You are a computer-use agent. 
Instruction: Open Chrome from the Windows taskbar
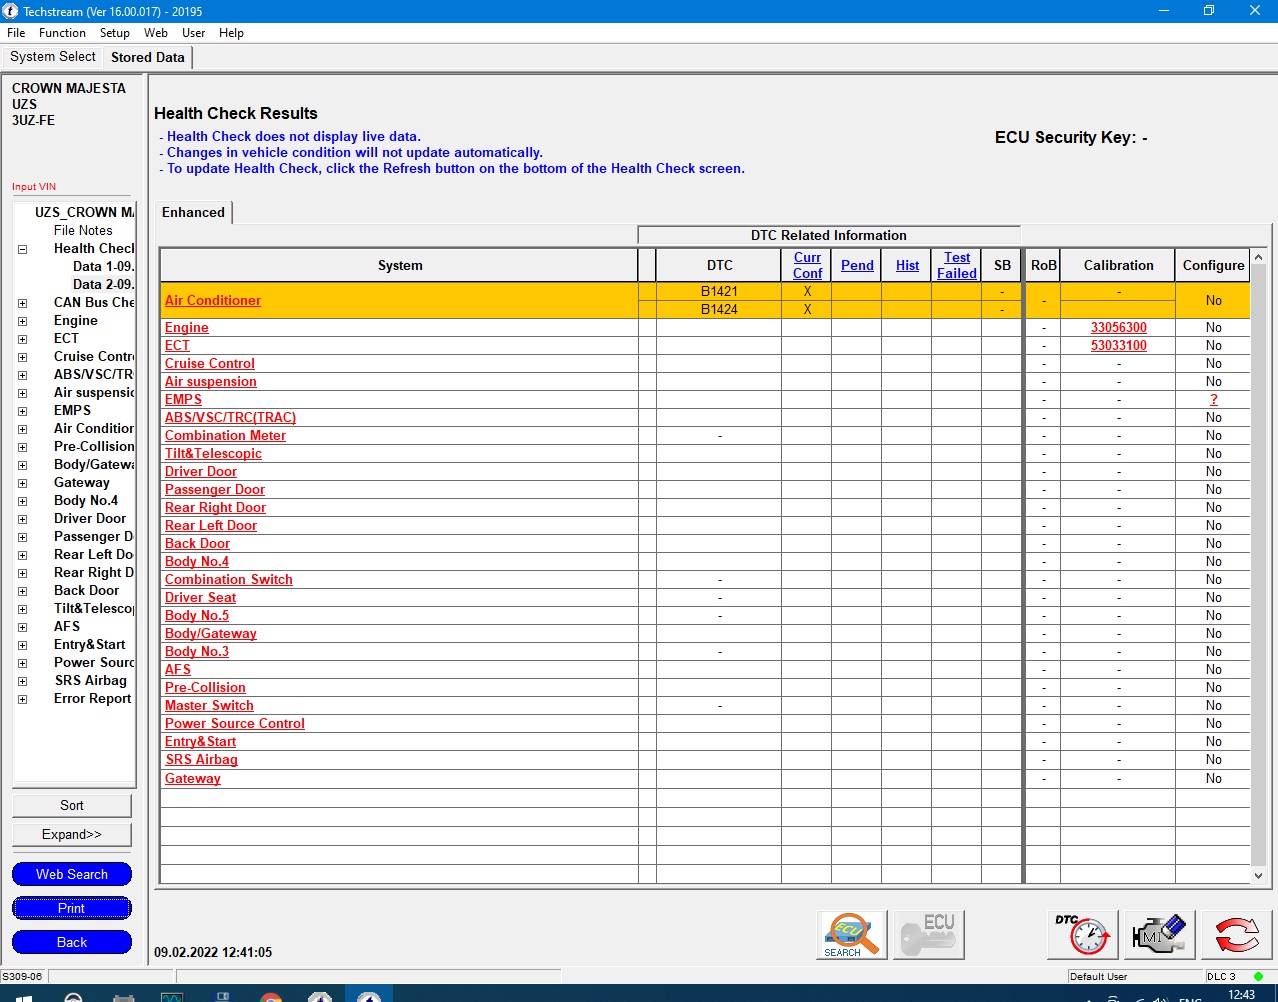[270, 996]
